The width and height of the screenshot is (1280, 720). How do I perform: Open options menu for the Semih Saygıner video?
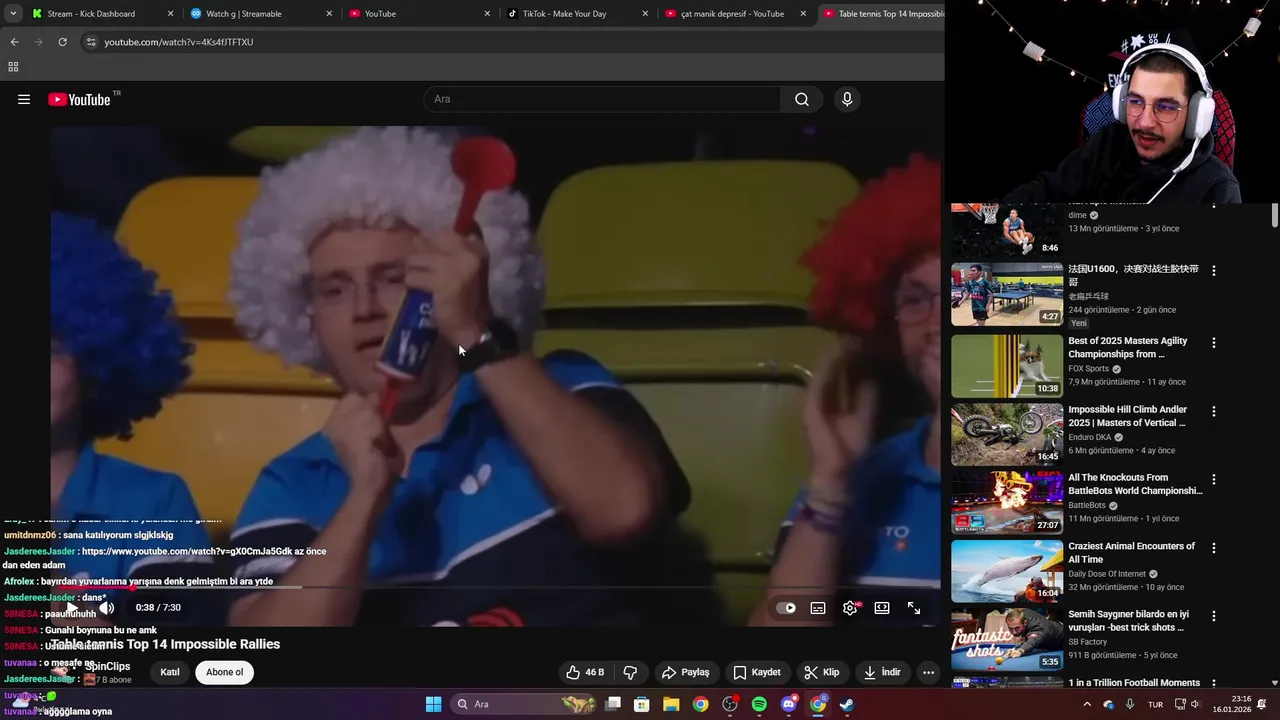click(1214, 616)
